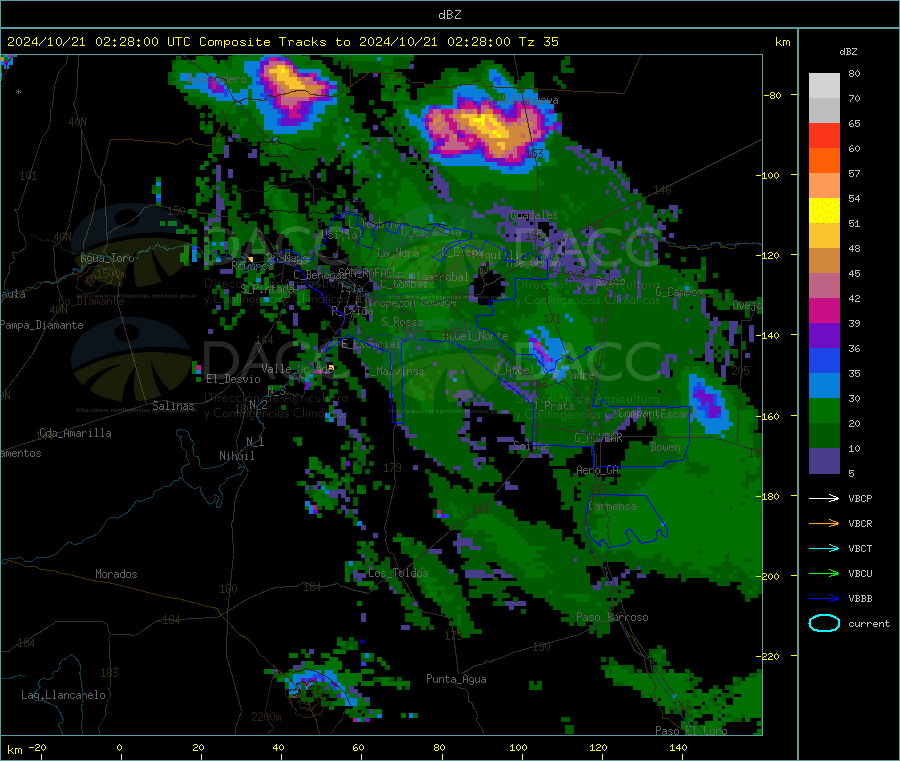Viewport: 900px width, 761px height.
Task: Click the 'Atuel_Norte' place label
Action: pos(475,336)
